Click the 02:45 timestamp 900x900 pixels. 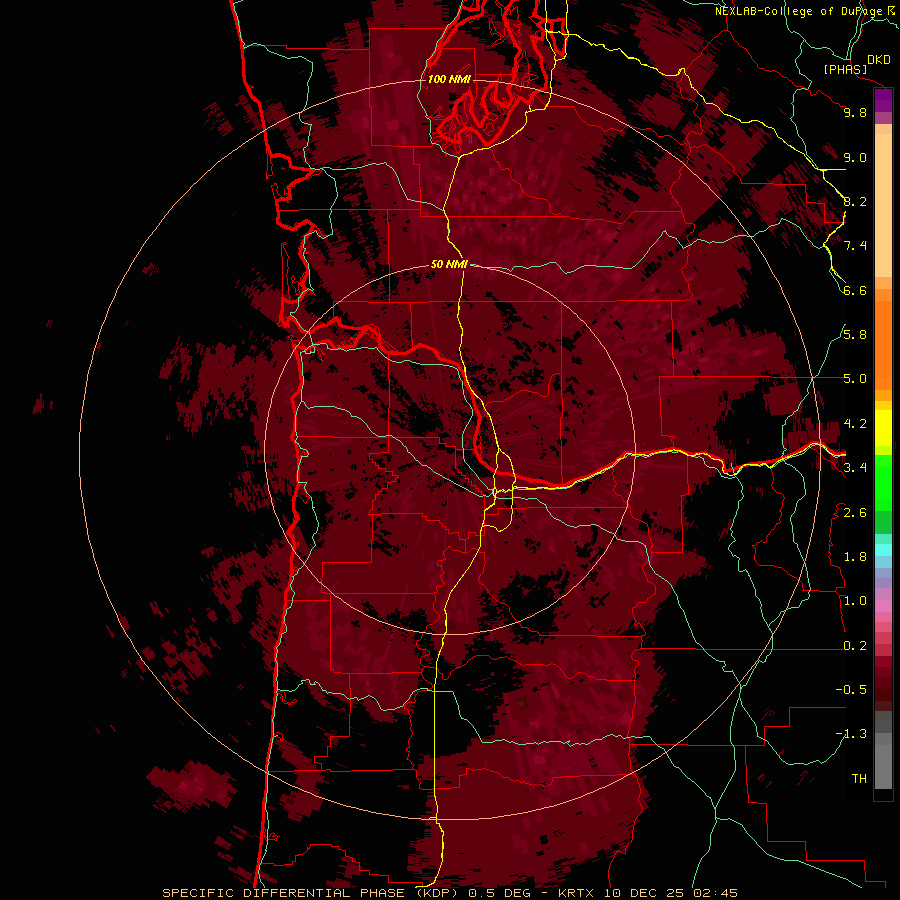(715, 893)
